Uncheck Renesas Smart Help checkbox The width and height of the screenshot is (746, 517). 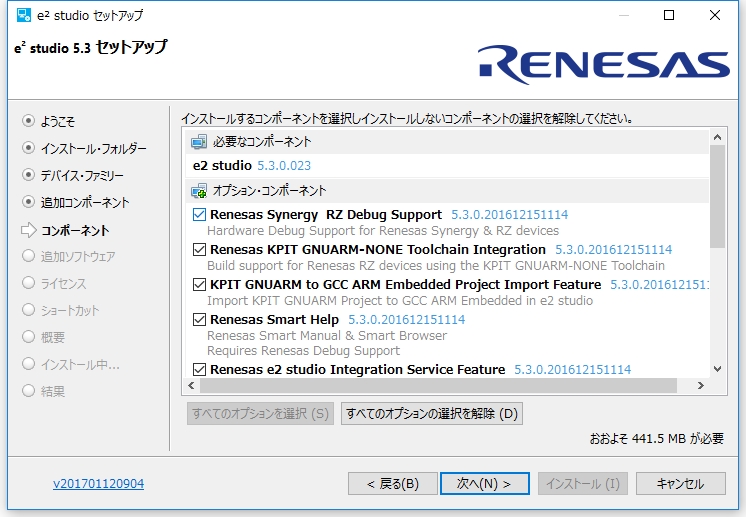tap(199, 320)
